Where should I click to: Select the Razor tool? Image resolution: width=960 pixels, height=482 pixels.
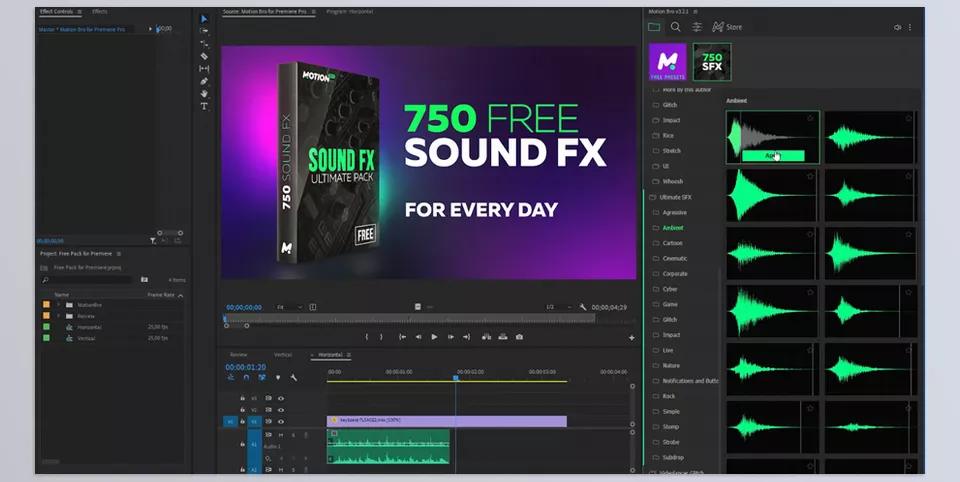coord(204,56)
